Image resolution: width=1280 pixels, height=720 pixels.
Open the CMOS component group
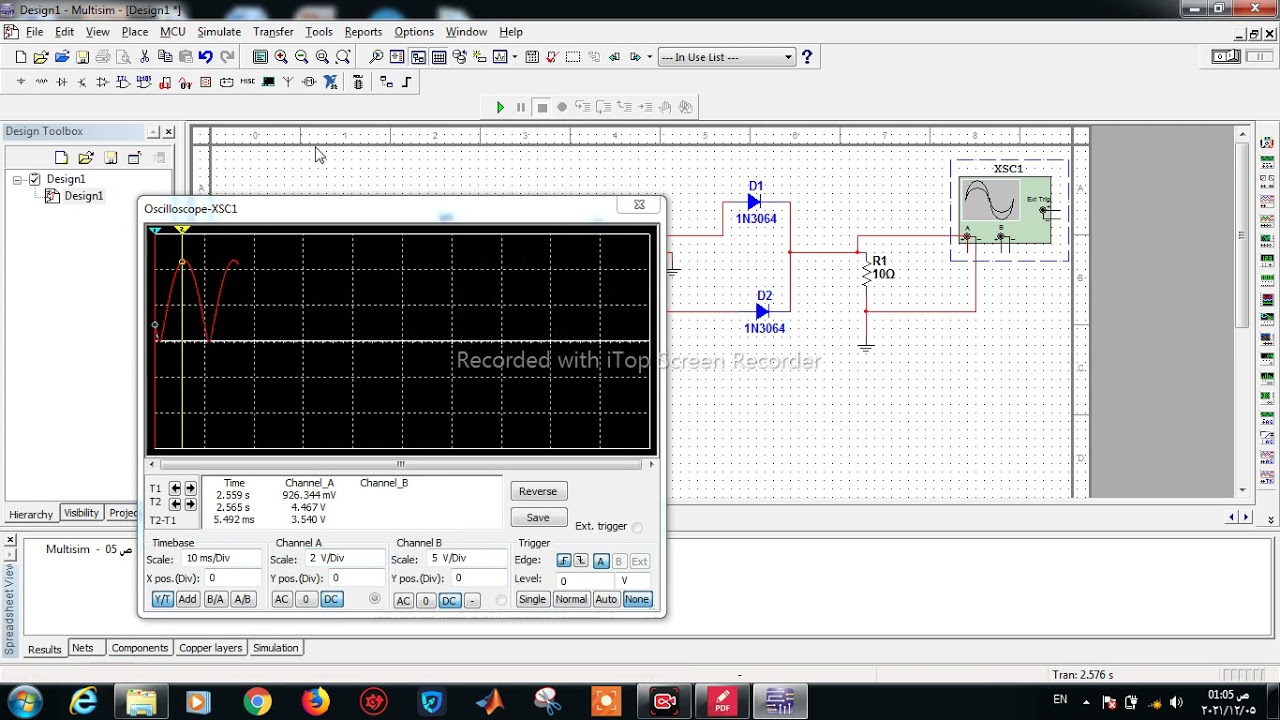143,82
